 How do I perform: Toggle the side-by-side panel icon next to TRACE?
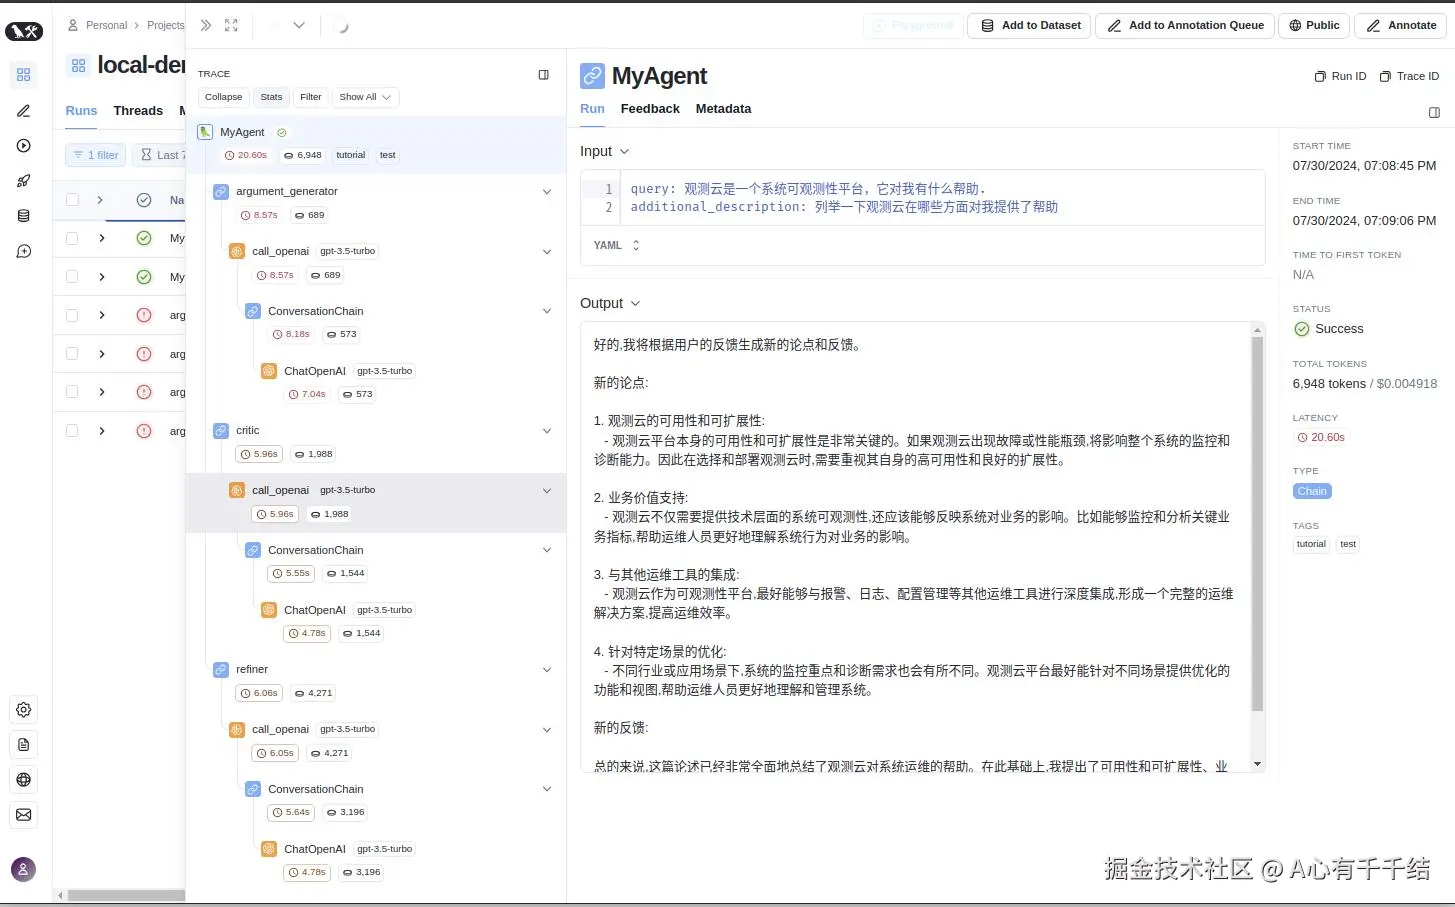[543, 74]
